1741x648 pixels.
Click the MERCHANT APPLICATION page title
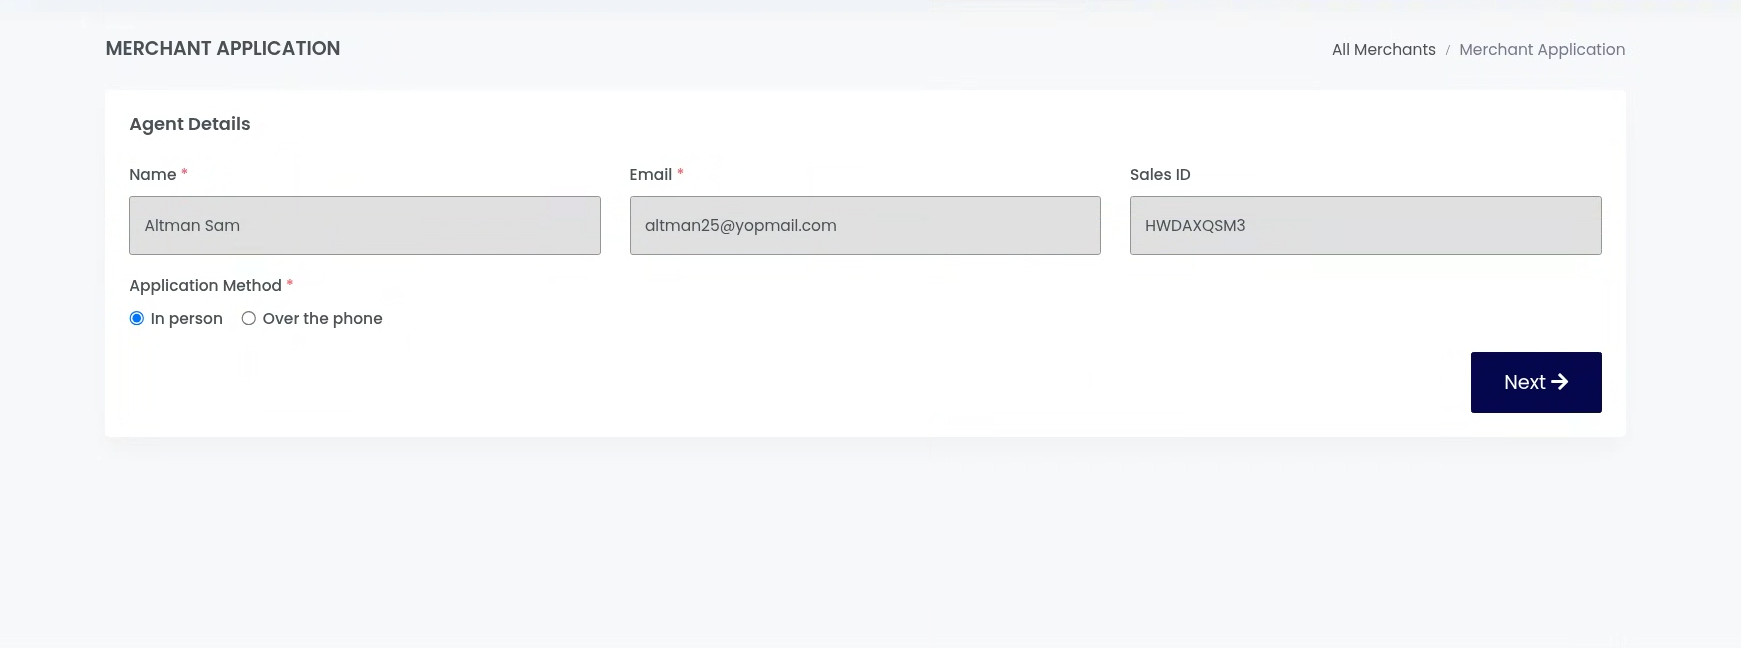[x=222, y=48]
